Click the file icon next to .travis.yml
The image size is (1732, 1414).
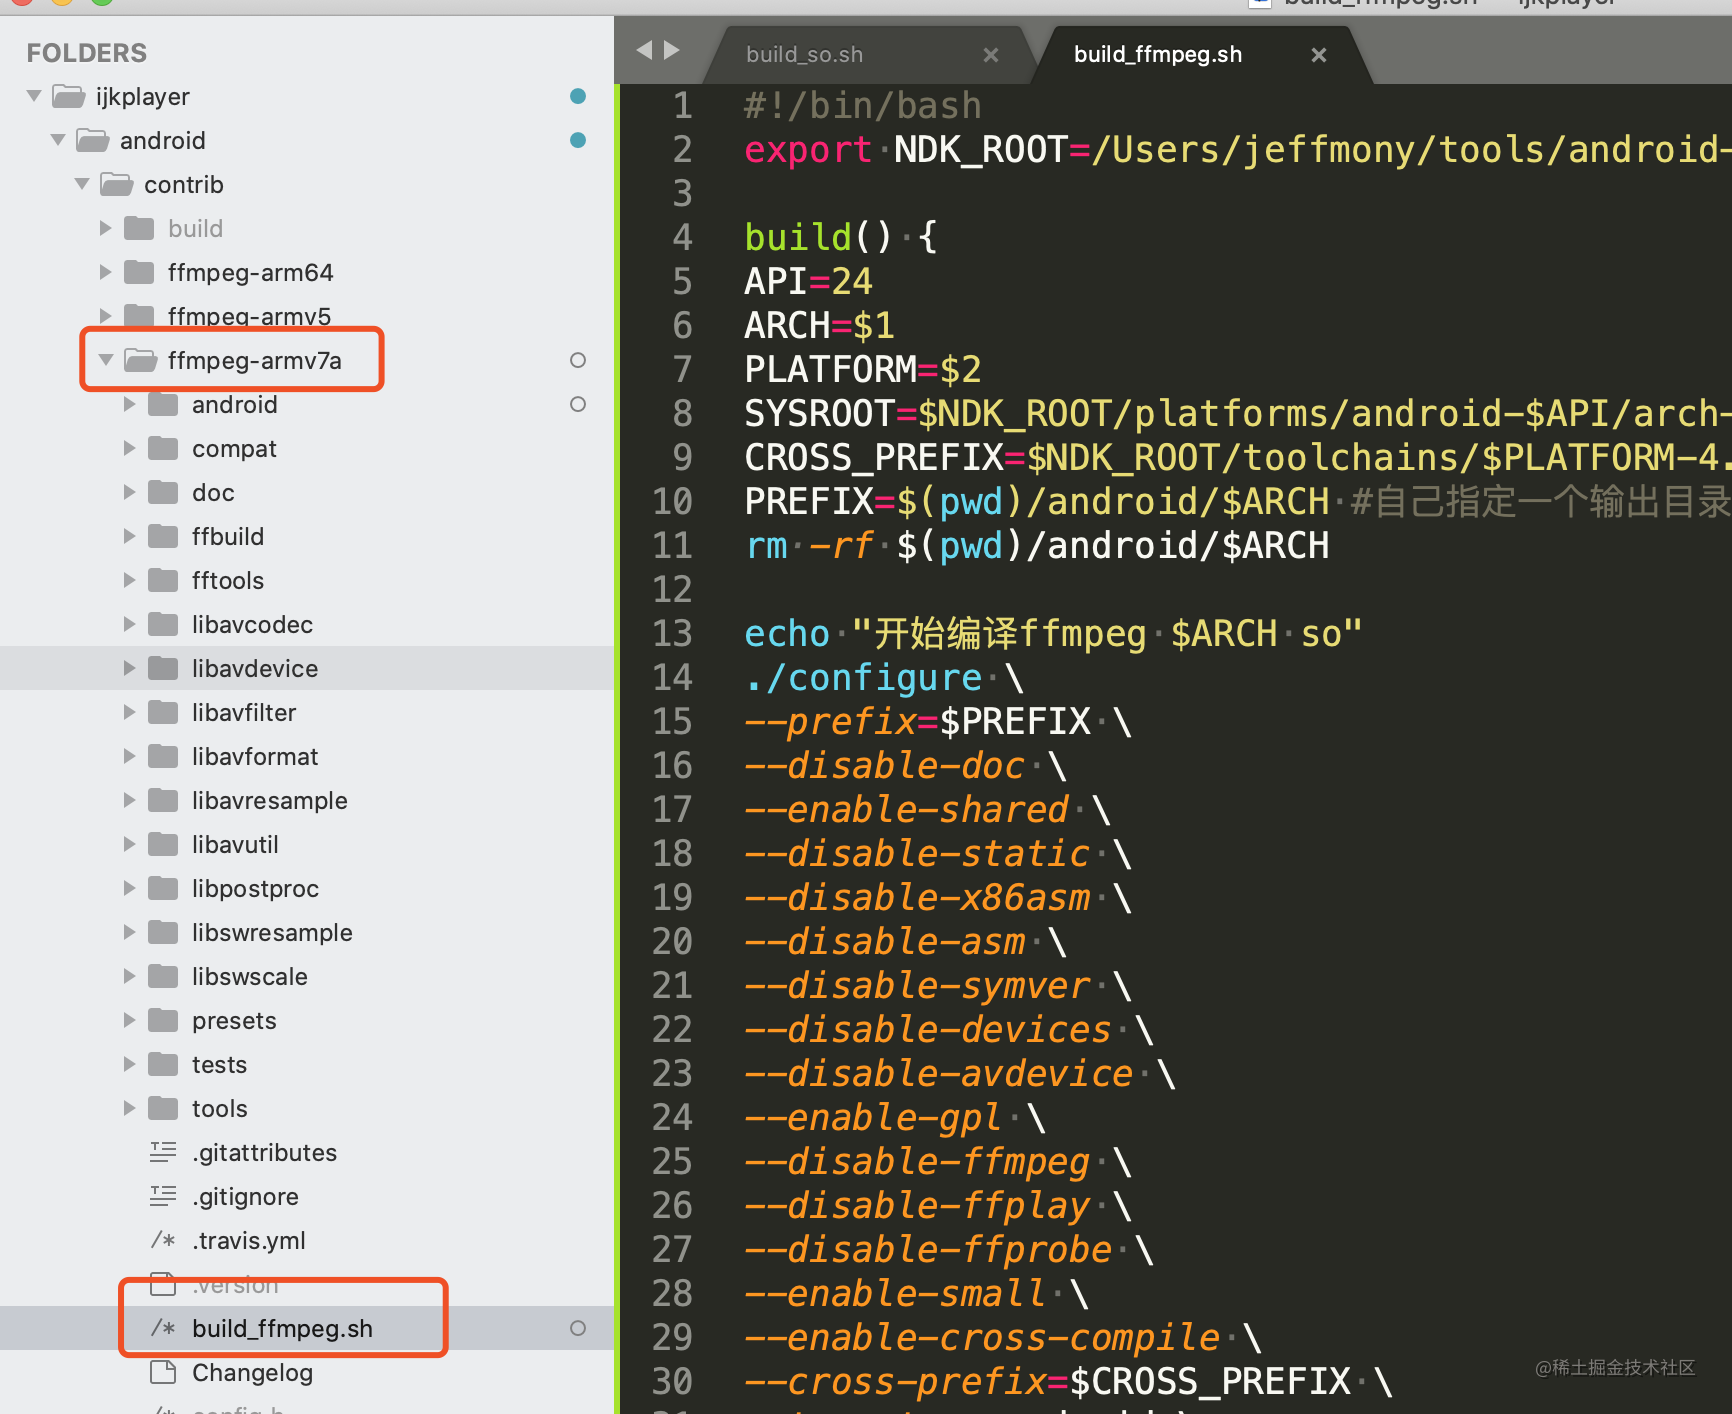162,1240
